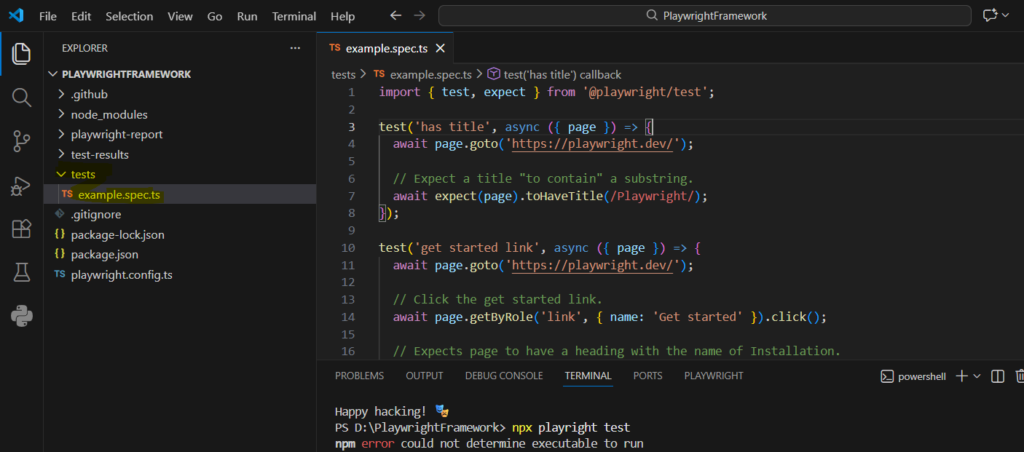
Task: Click the Explorer more actions ellipsis
Action: pos(294,48)
